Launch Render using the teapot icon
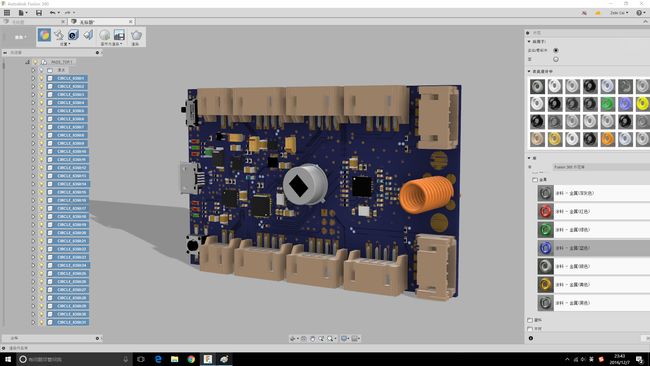The height and width of the screenshot is (366, 650). (x=136, y=35)
